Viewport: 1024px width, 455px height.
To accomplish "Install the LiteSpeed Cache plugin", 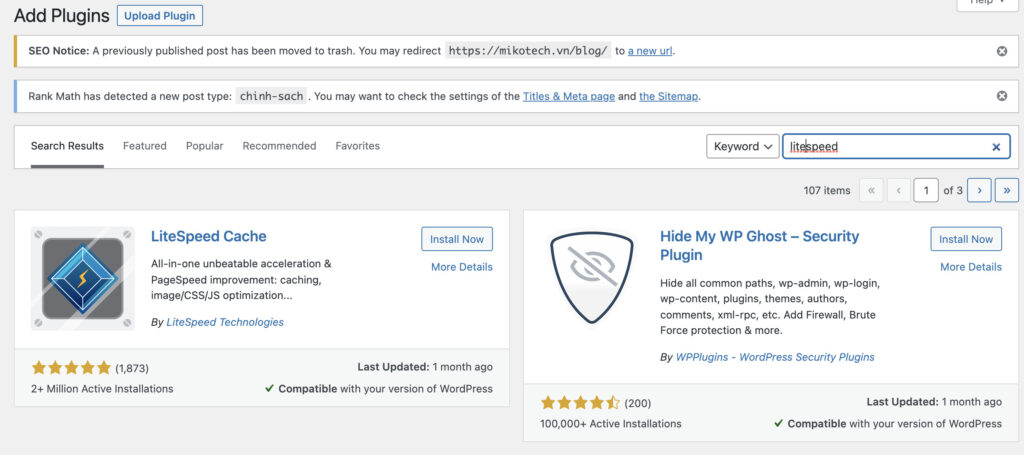I will point(457,239).
